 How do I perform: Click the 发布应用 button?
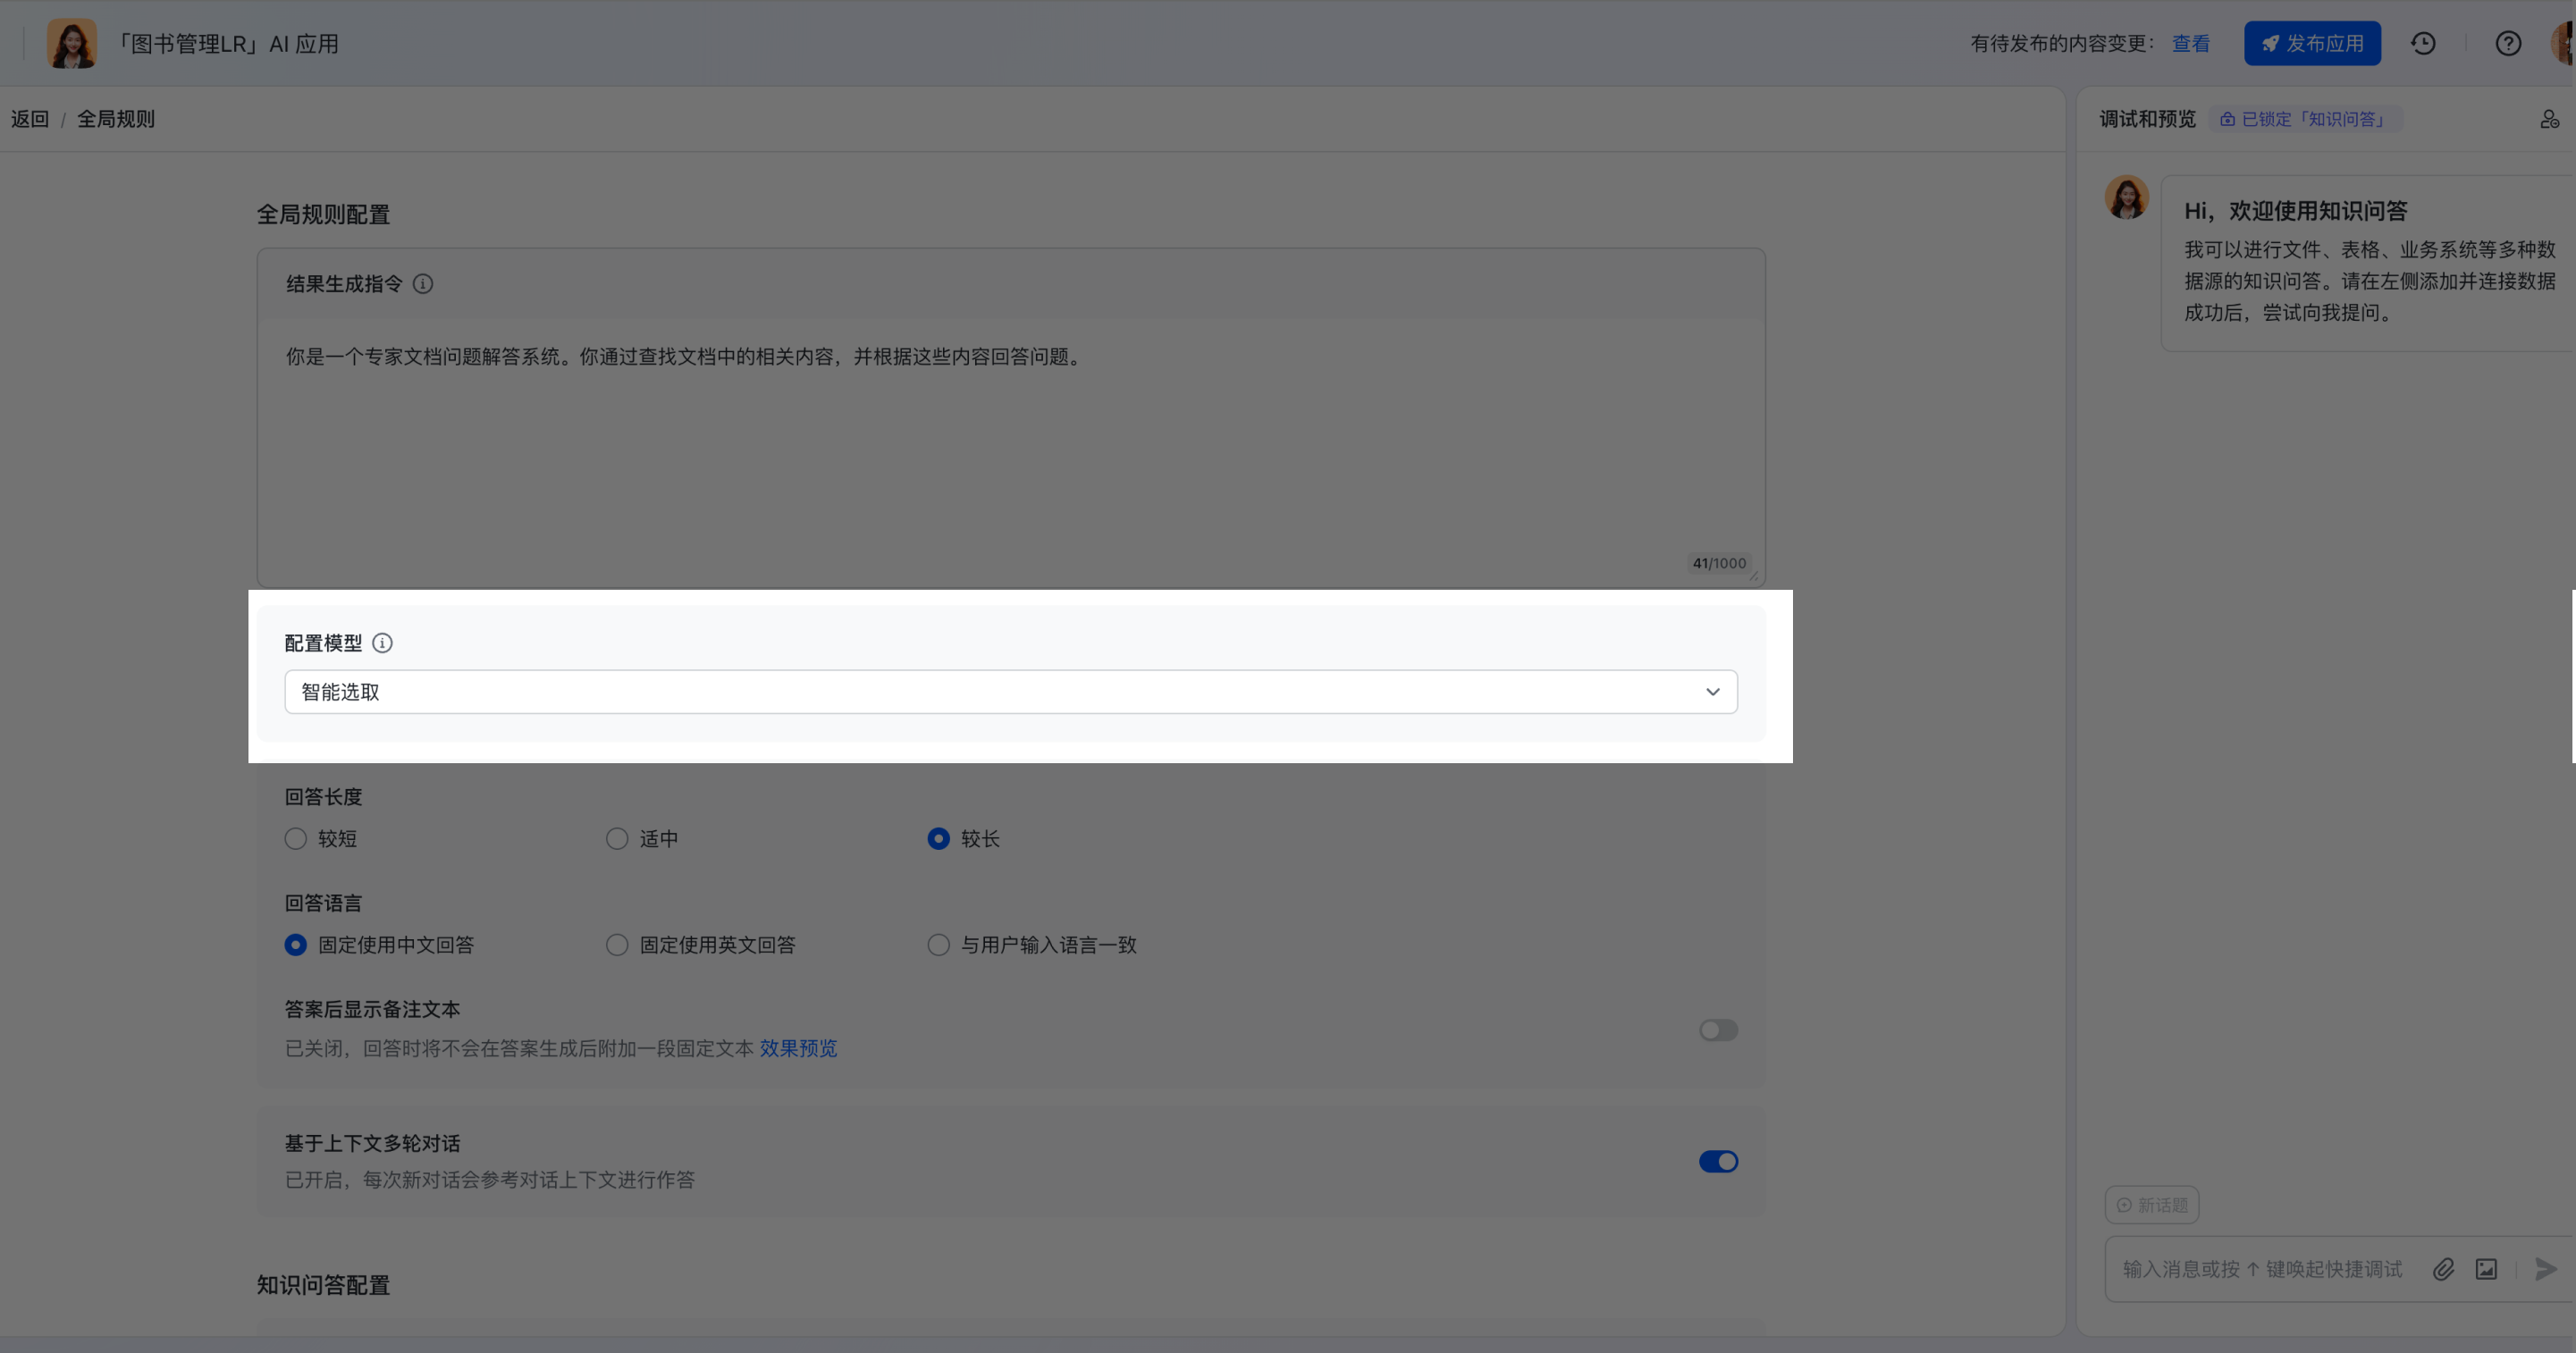pyautogui.click(x=2311, y=43)
